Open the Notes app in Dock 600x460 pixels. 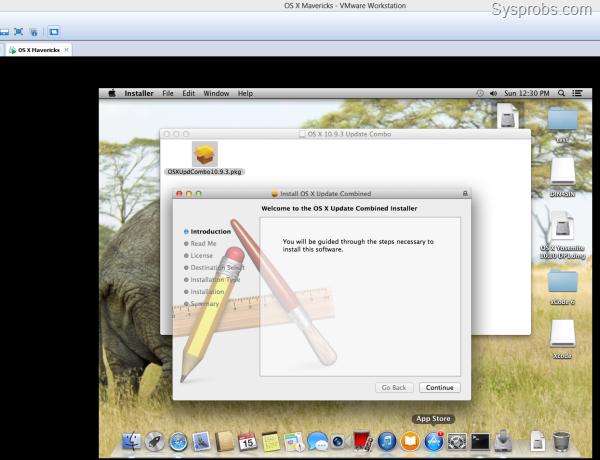click(271, 442)
